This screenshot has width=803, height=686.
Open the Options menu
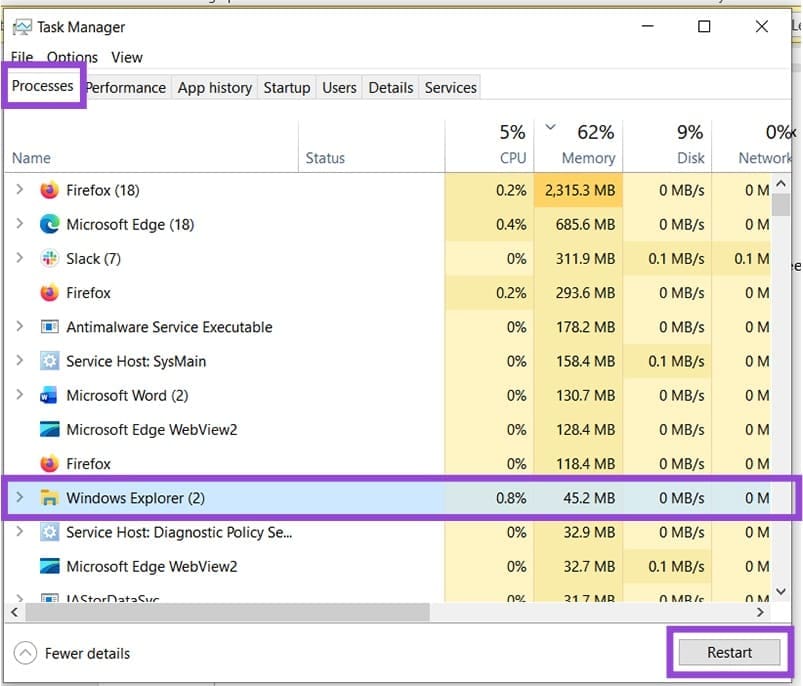(71, 57)
